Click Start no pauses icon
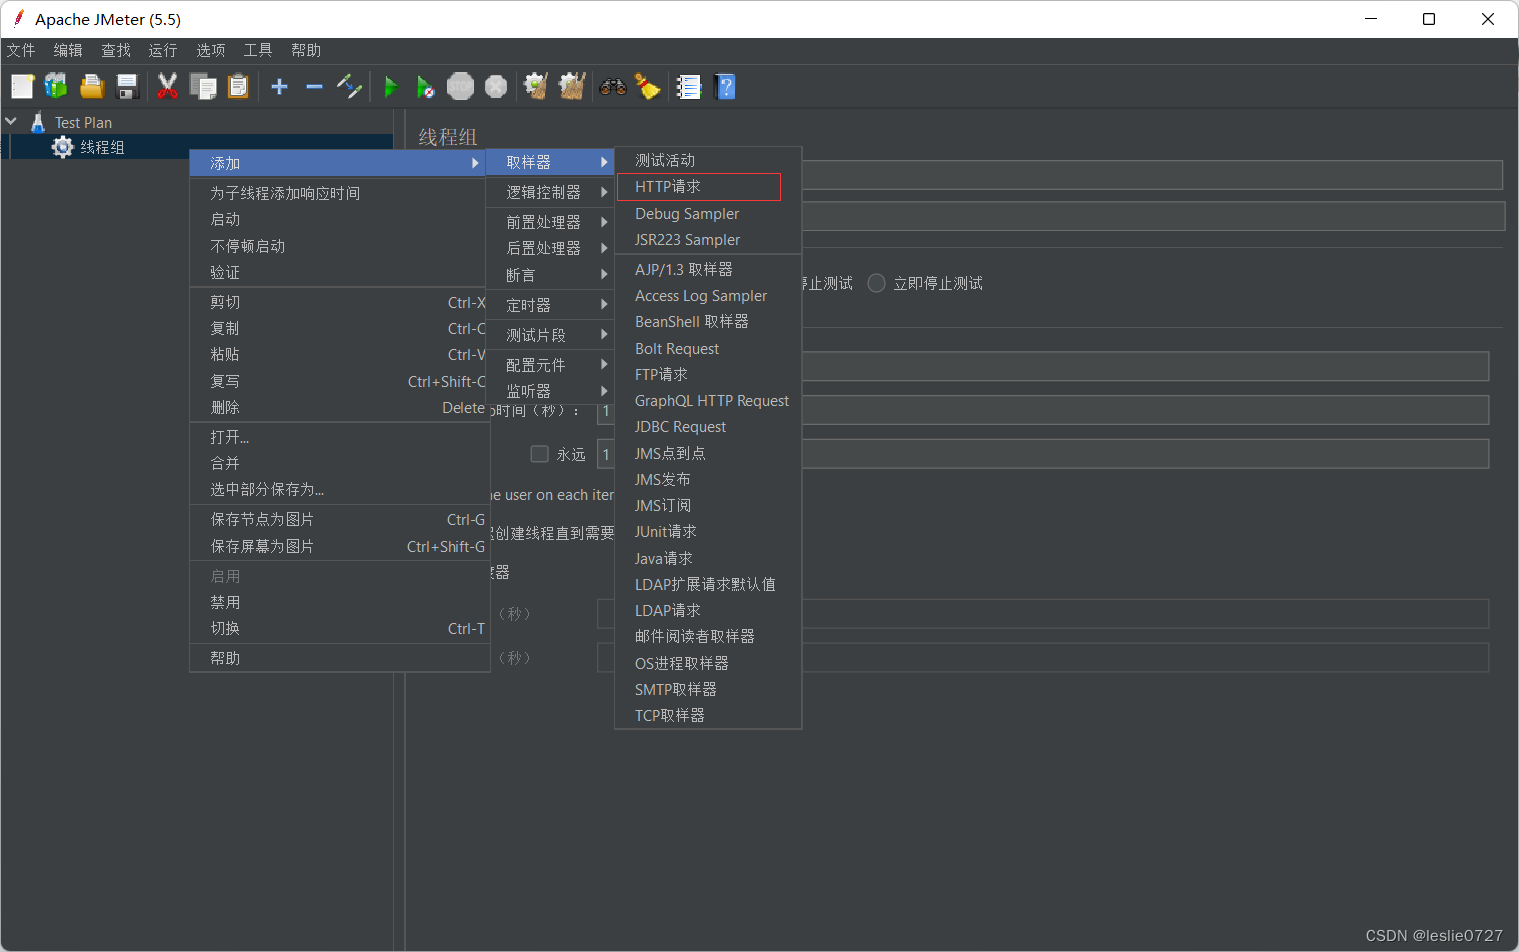Screen dimensions: 1519x952 [425, 87]
